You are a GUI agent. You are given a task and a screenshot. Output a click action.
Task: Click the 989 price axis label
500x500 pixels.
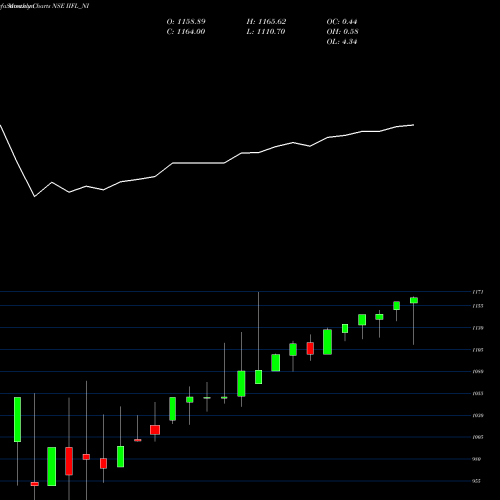tap(477, 459)
